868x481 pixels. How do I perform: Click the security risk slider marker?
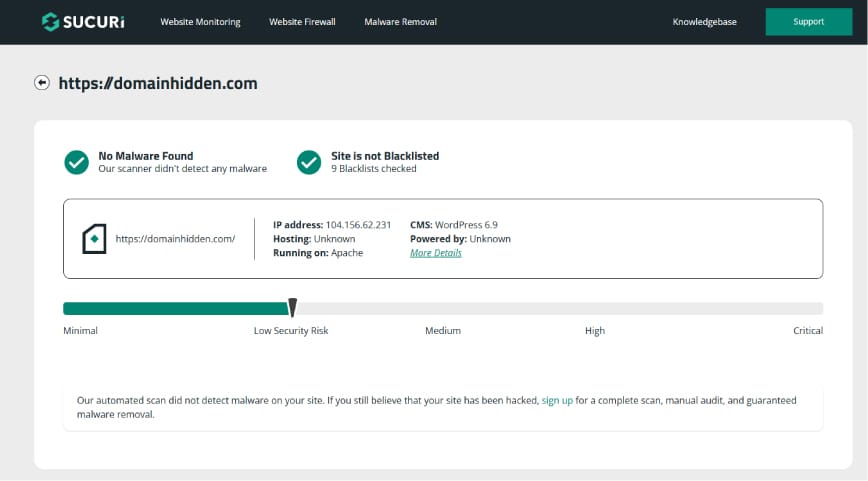[x=292, y=307]
